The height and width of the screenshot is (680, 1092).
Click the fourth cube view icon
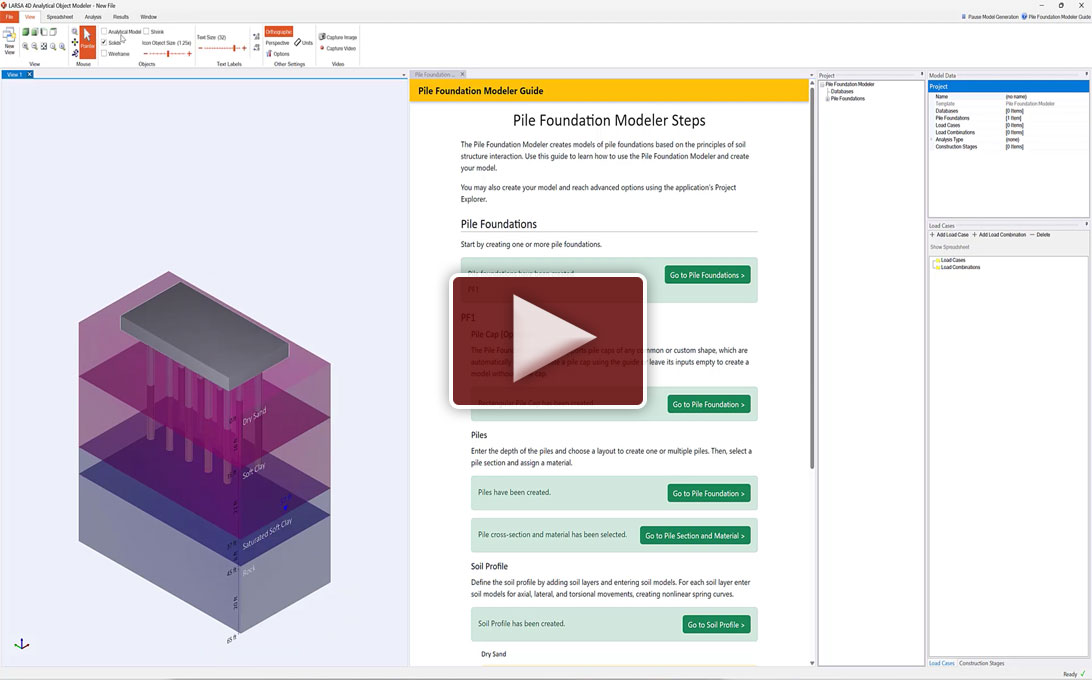pos(53,32)
